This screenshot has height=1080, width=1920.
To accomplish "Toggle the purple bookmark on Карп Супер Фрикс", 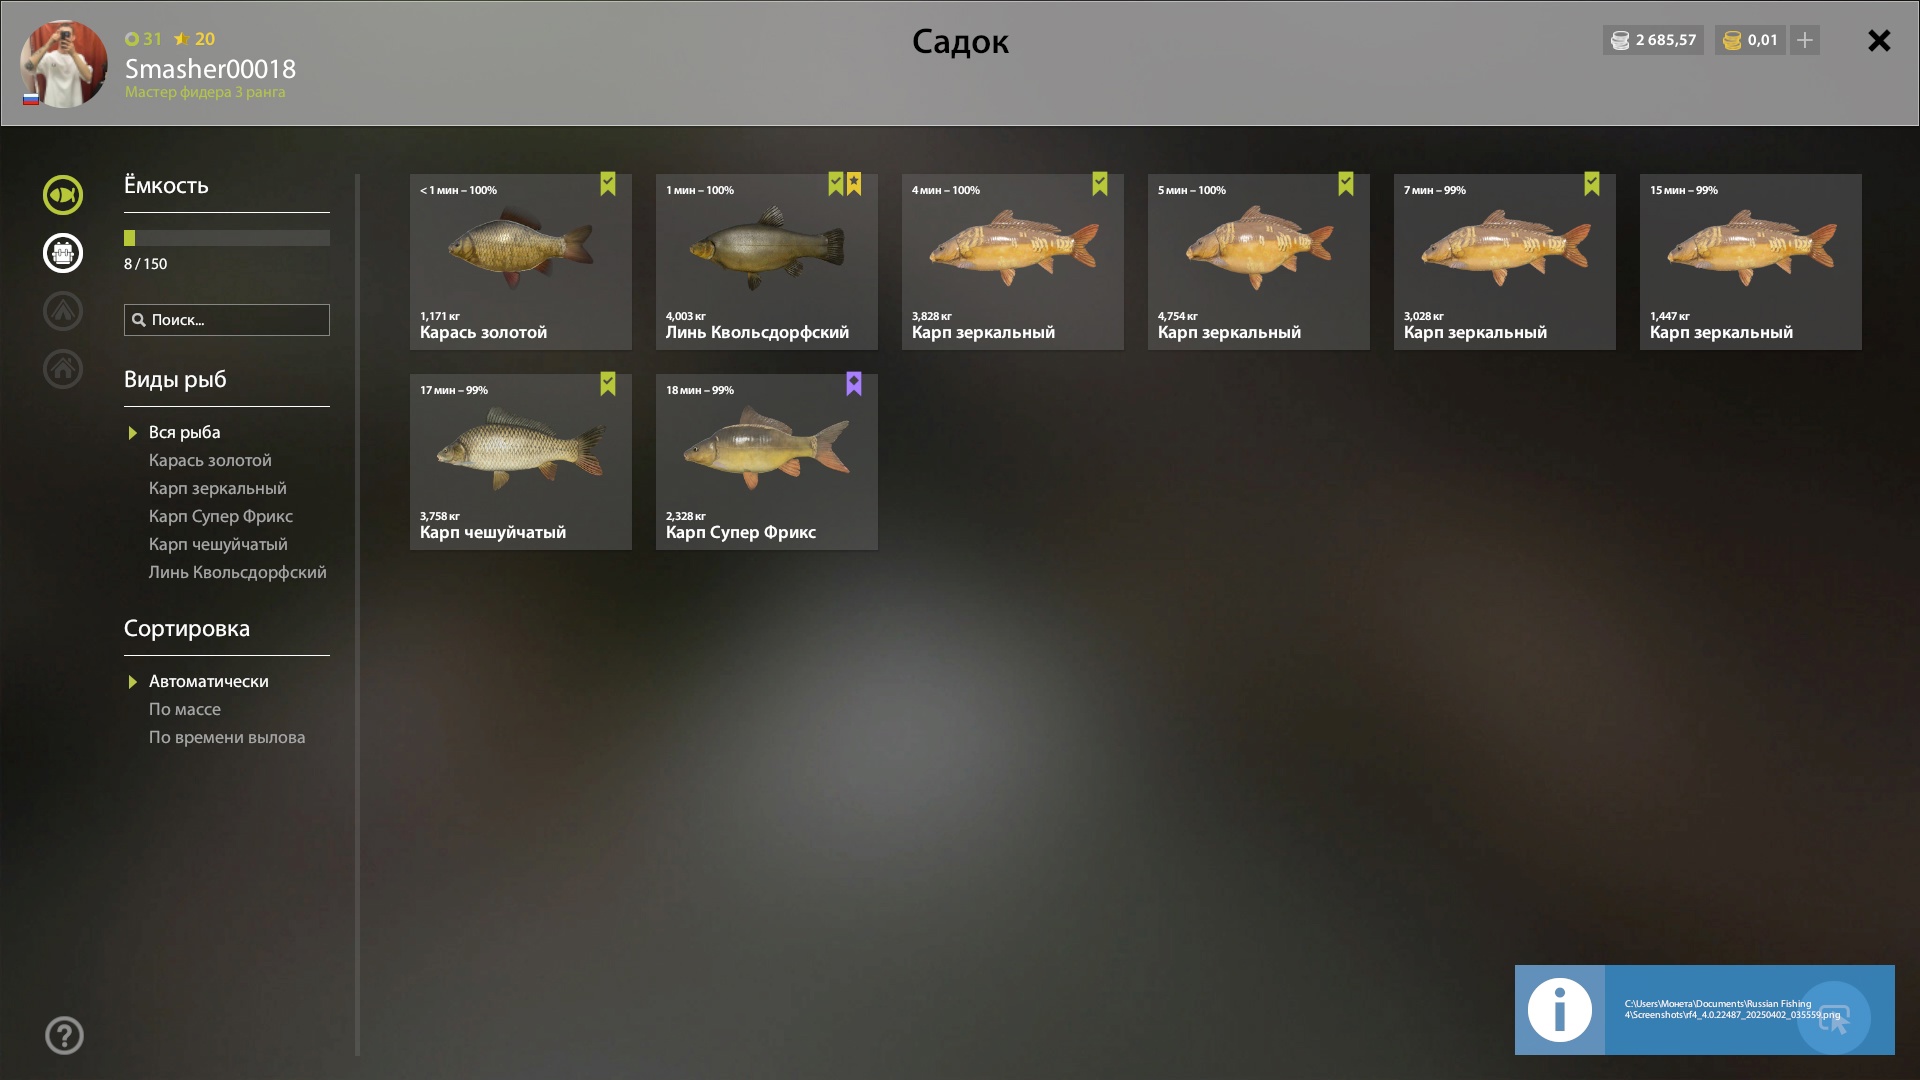I will [x=854, y=384].
